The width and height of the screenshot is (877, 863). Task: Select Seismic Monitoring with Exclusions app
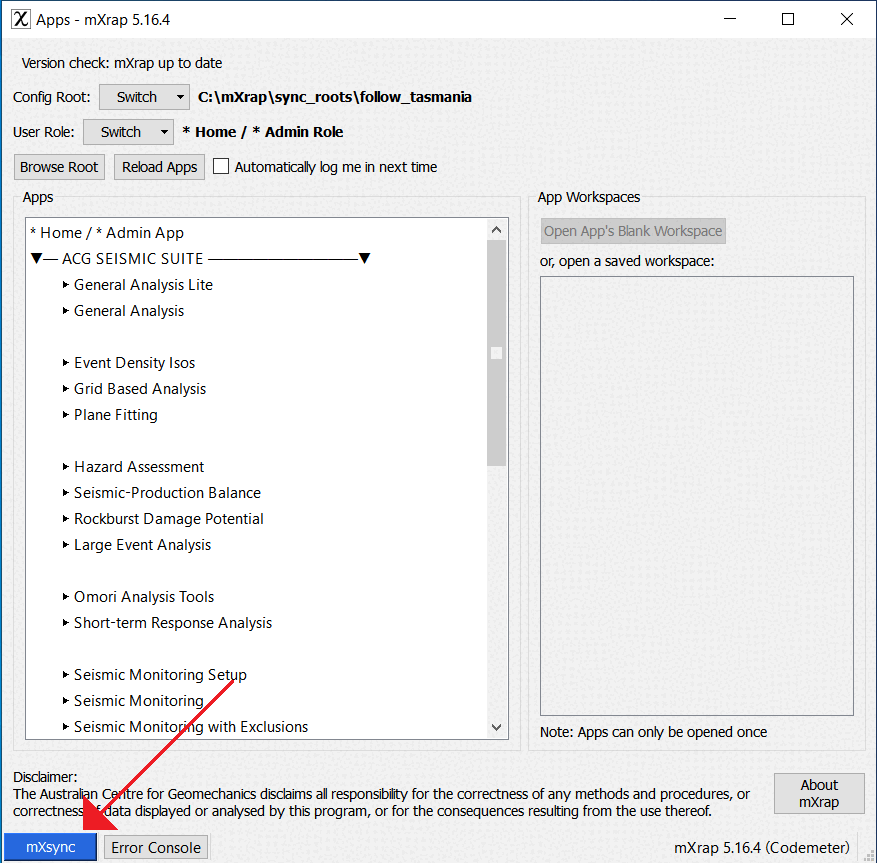click(191, 727)
